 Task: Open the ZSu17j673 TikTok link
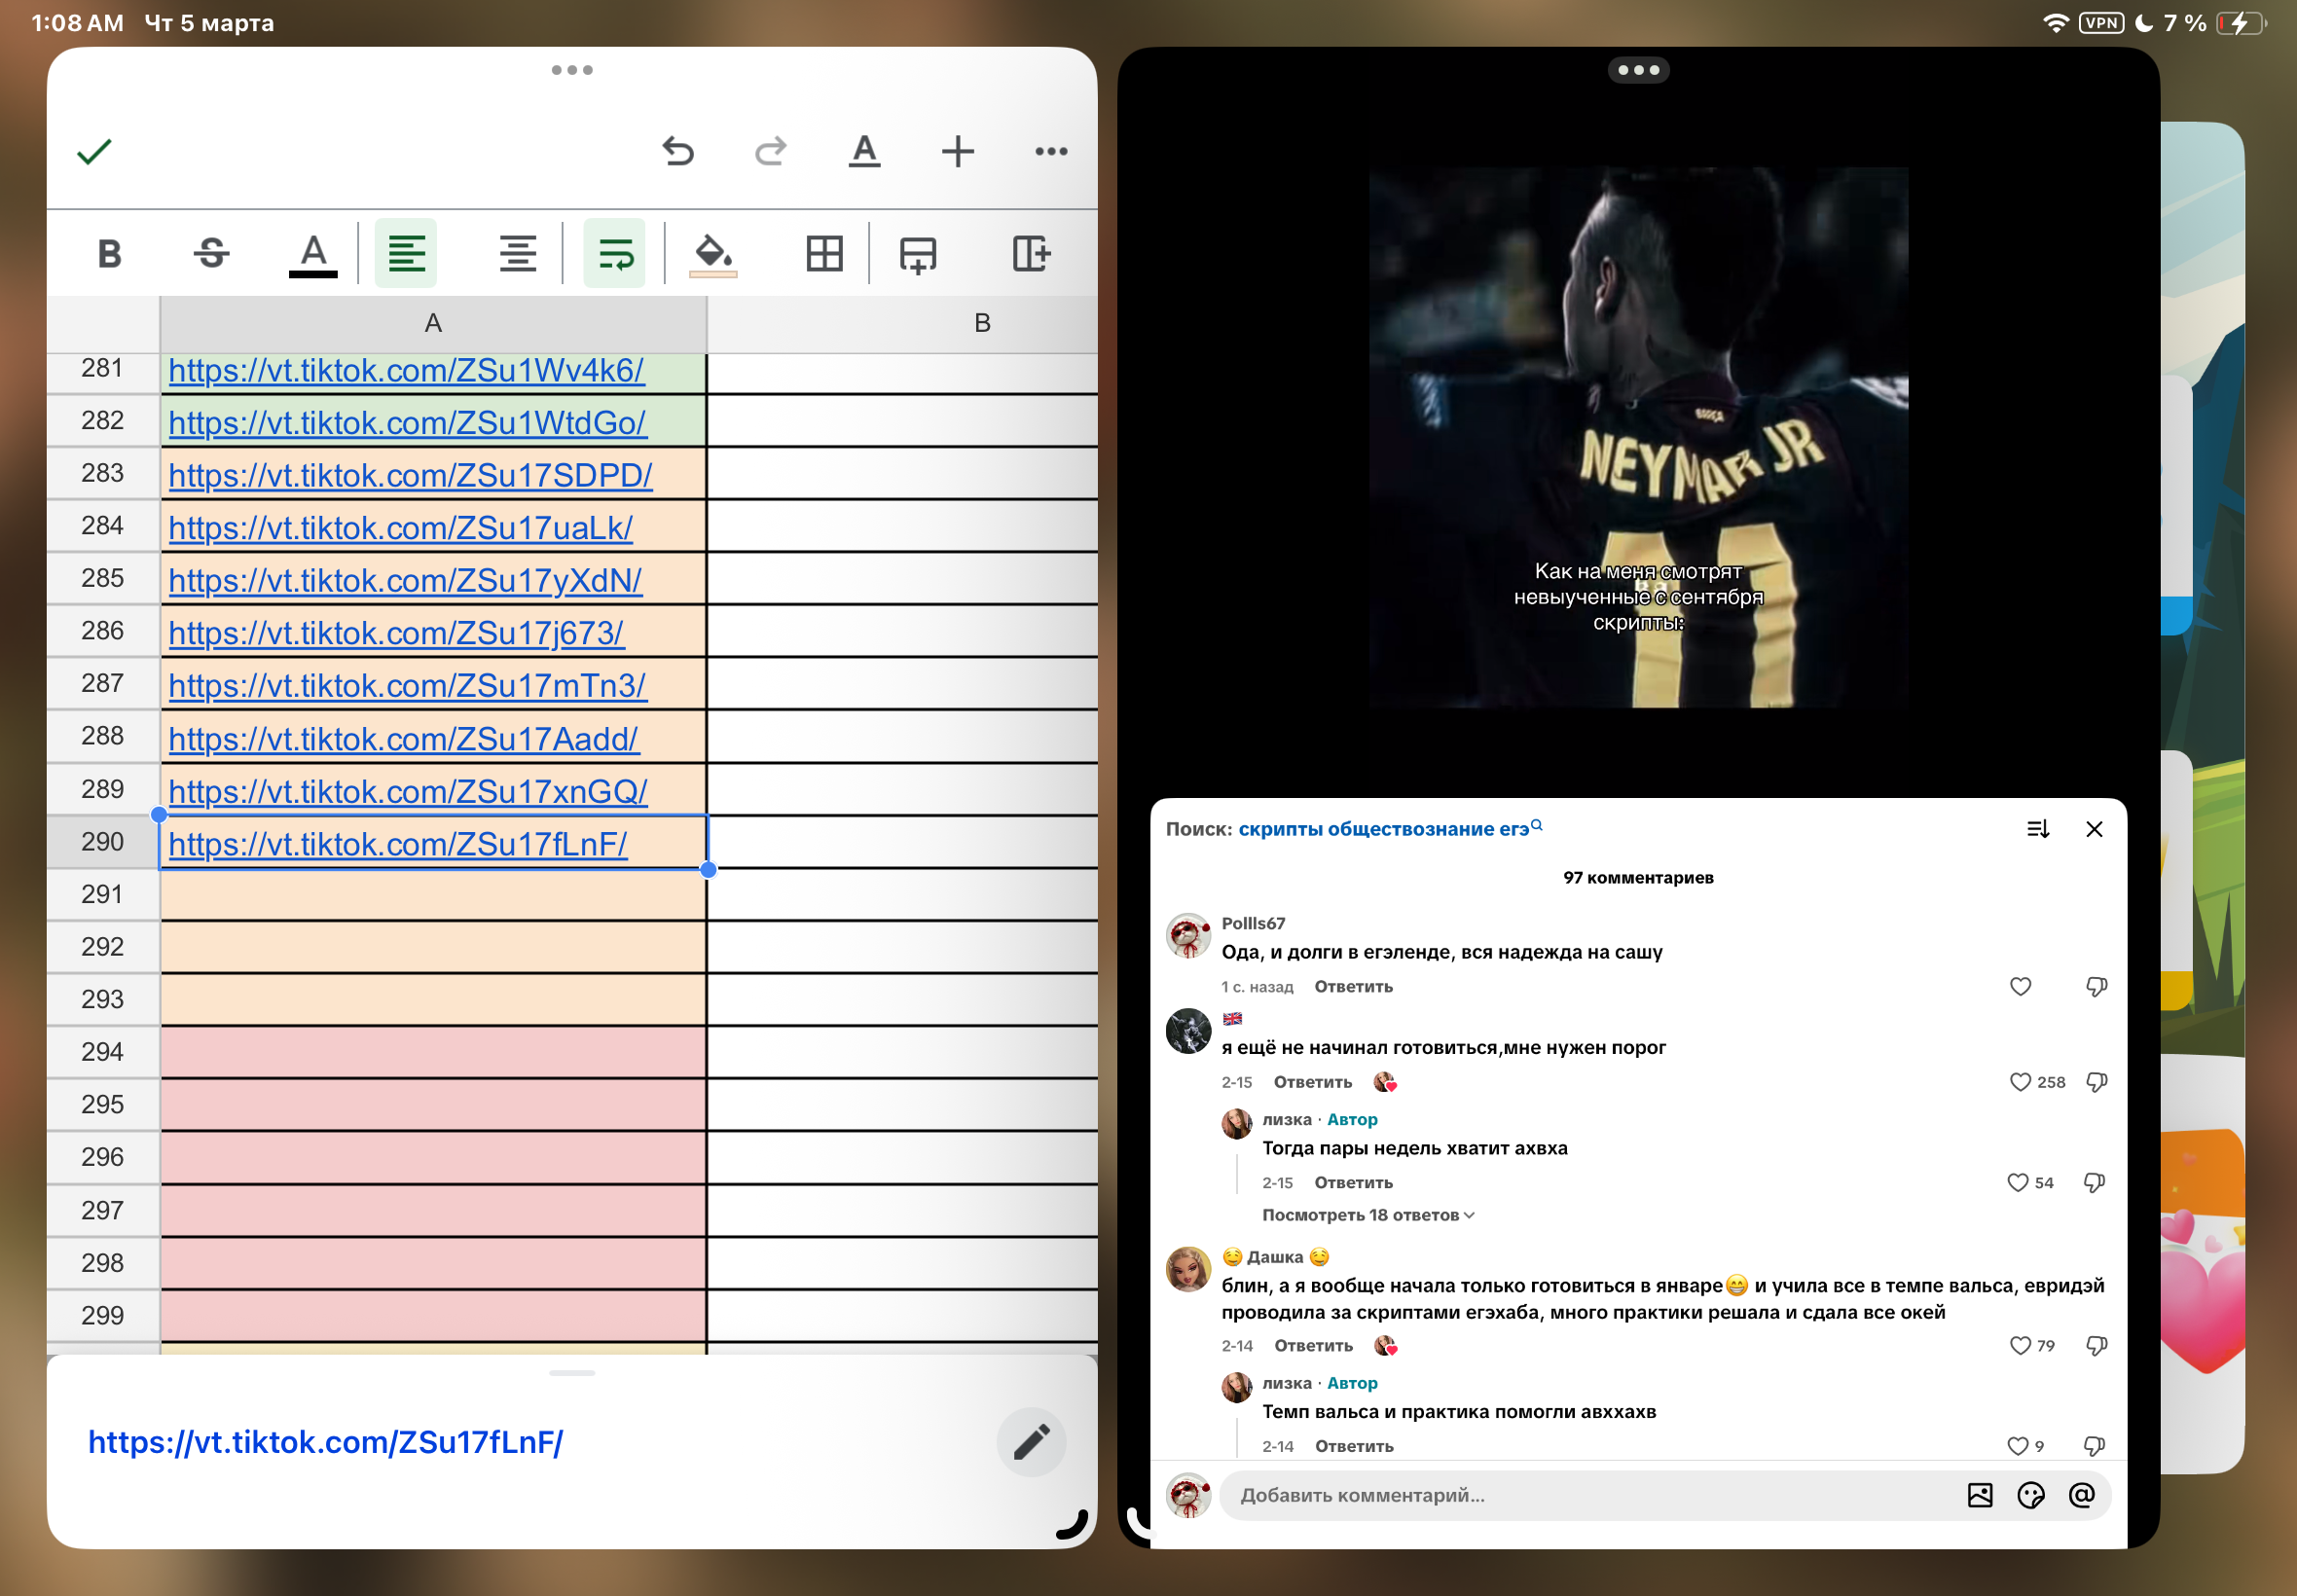(x=396, y=633)
